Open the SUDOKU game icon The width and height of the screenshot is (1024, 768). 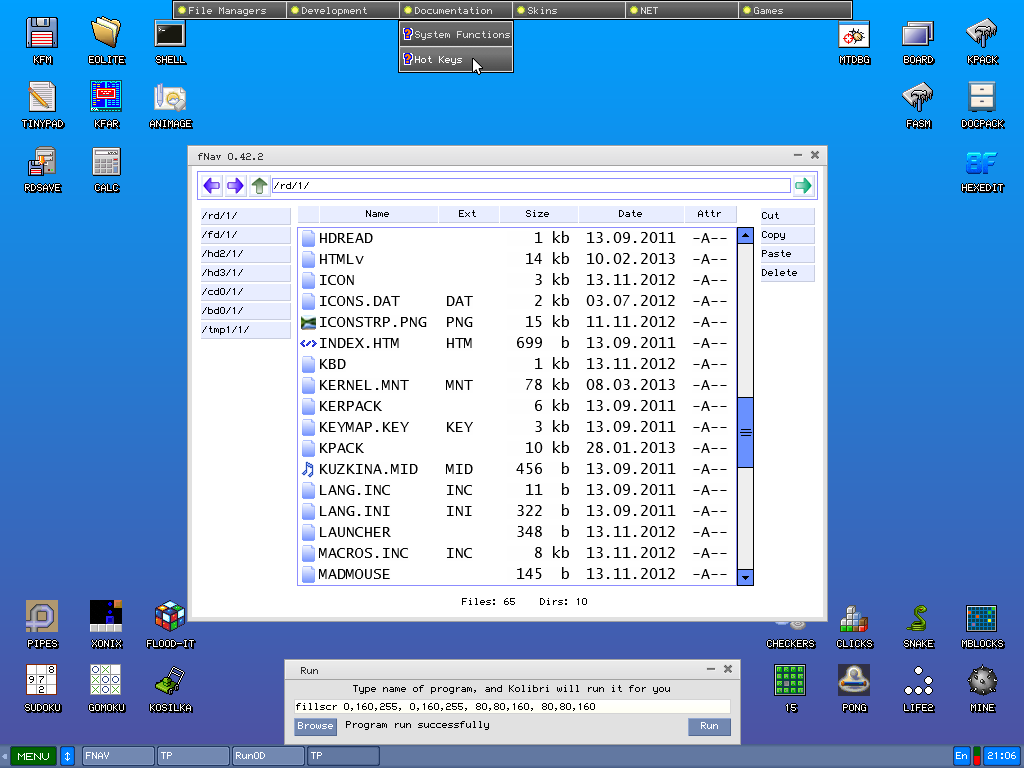pyautogui.click(x=42, y=681)
